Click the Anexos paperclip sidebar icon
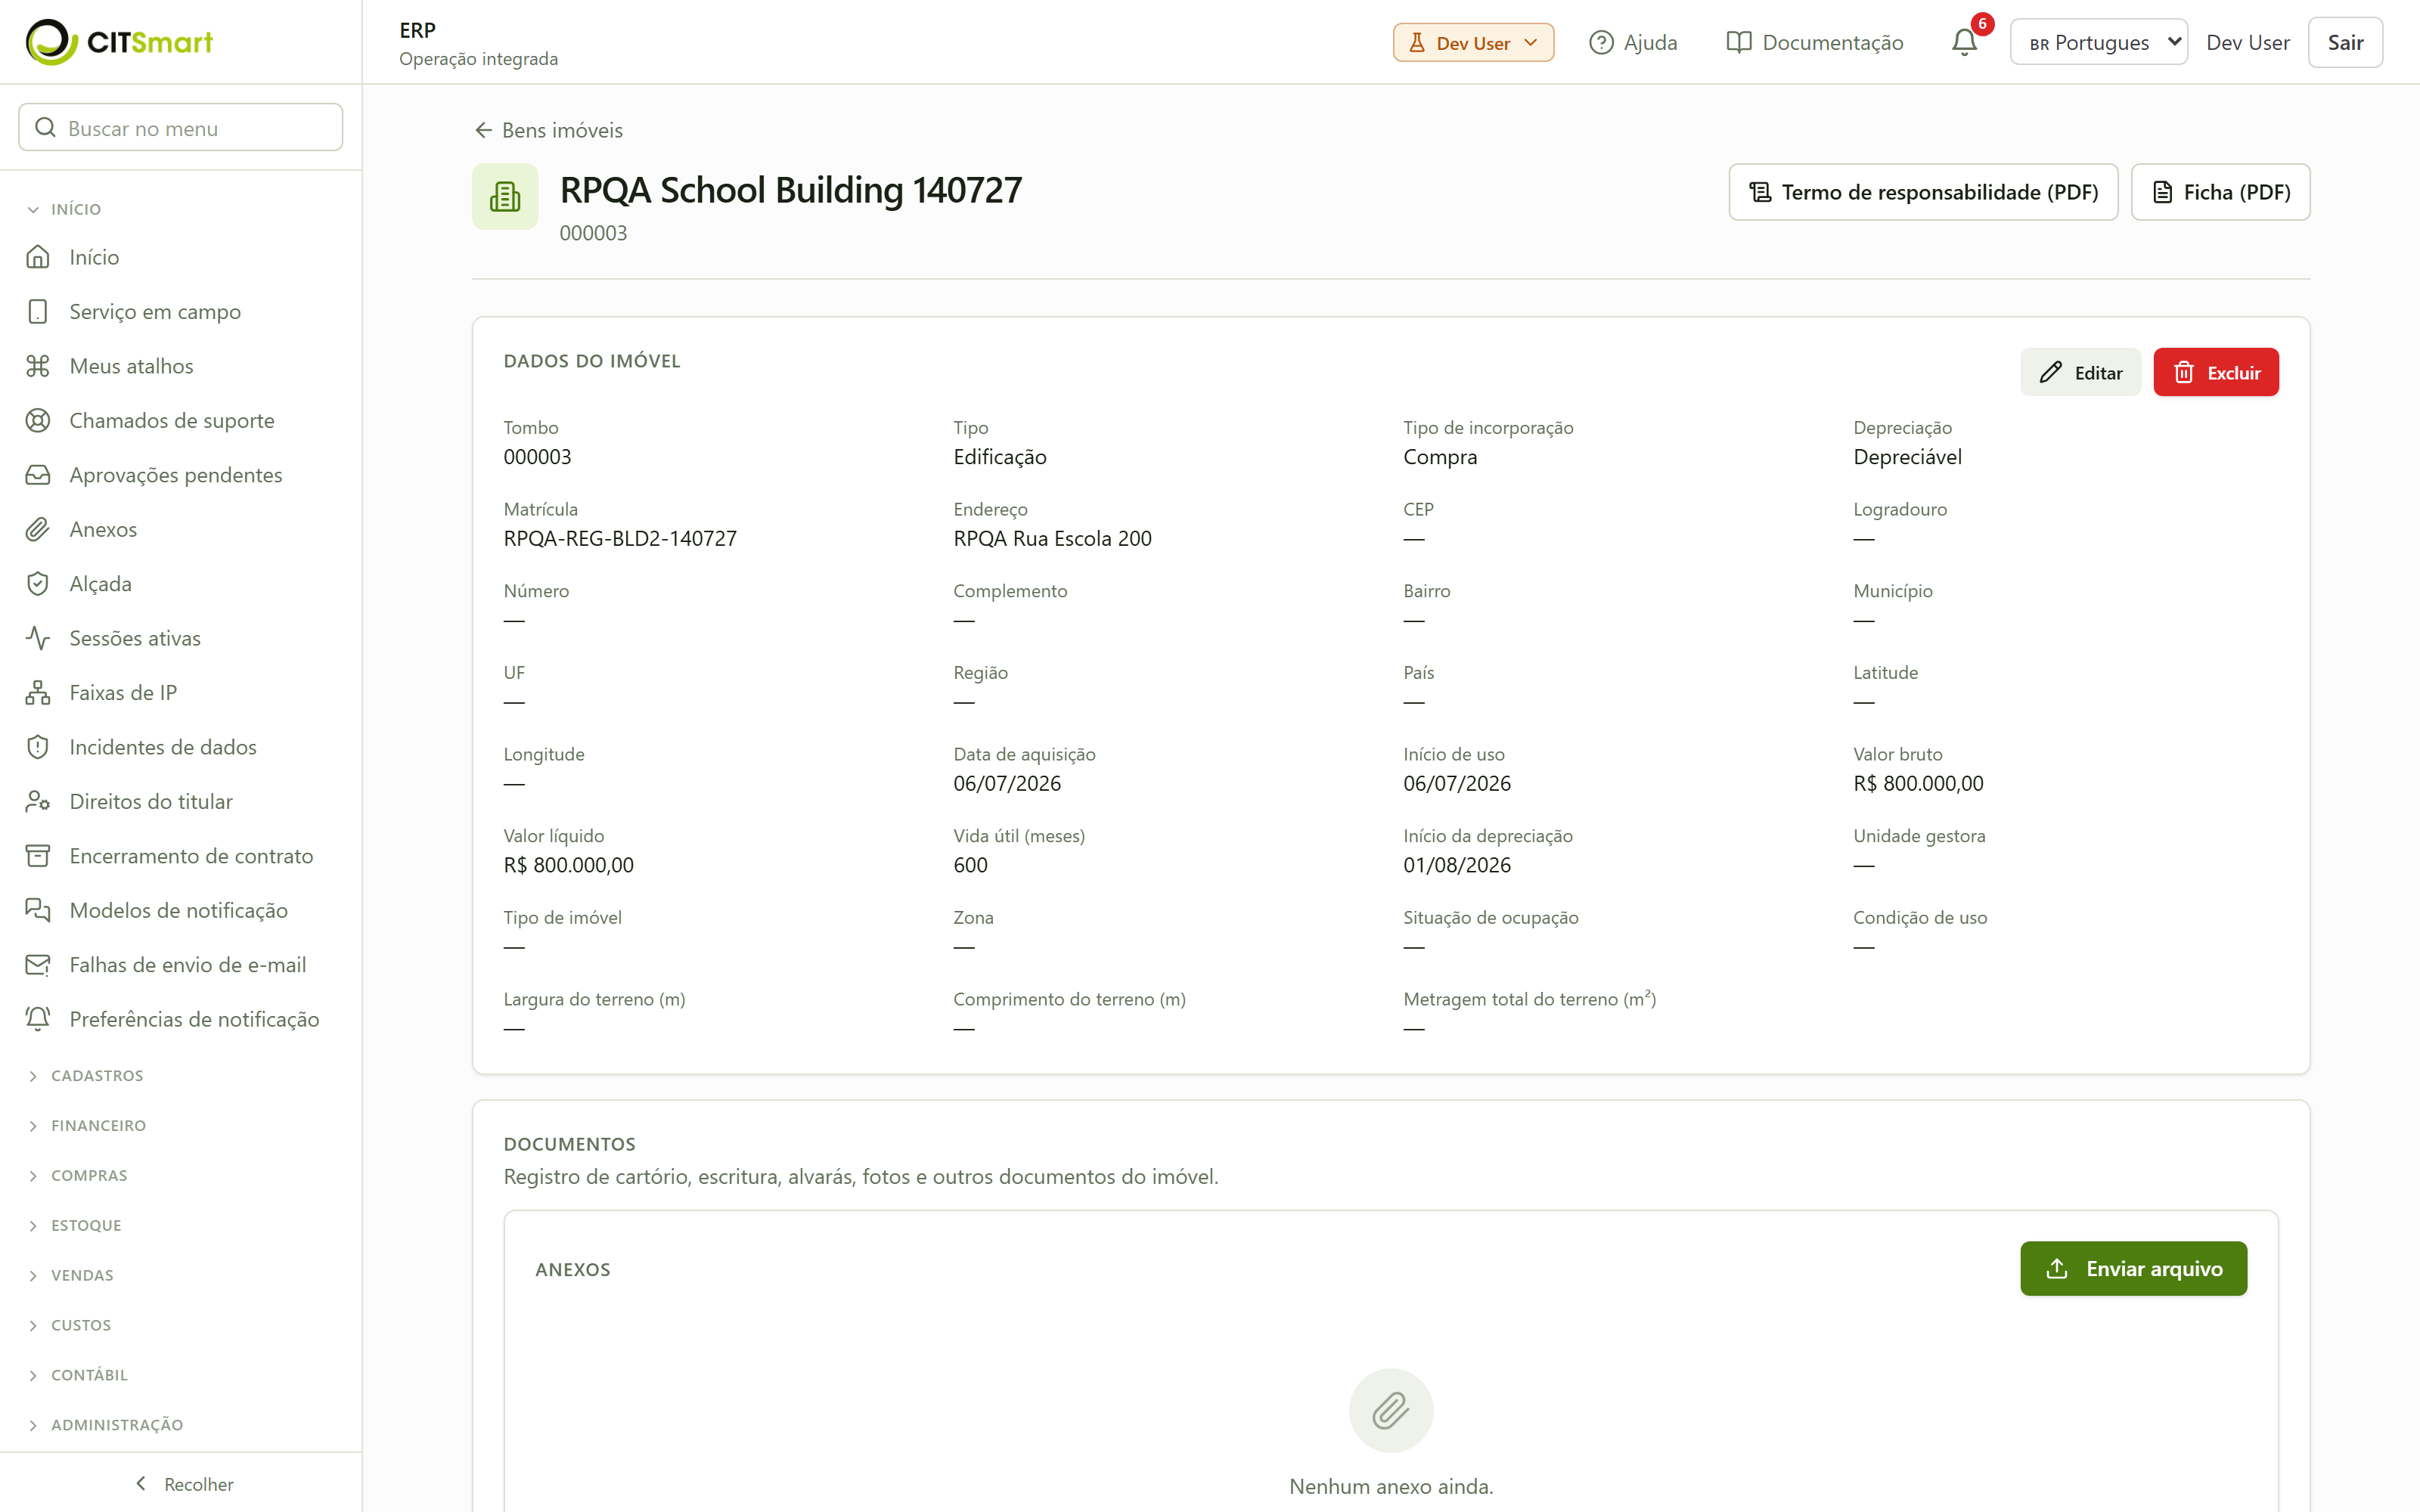The width and height of the screenshot is (2420, 1512). [38, 529]
